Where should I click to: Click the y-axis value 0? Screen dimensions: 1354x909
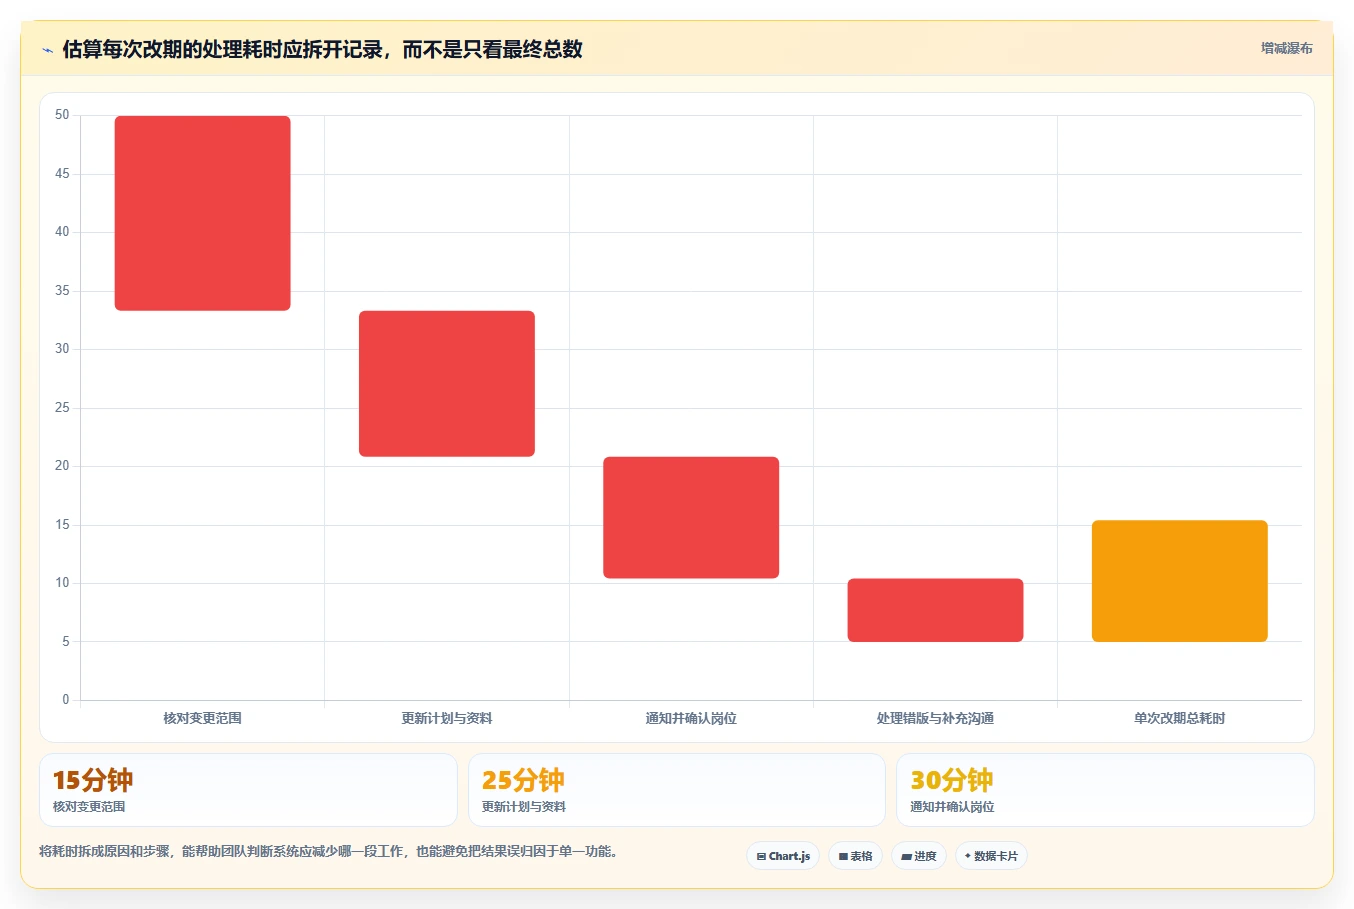[66, 700]
